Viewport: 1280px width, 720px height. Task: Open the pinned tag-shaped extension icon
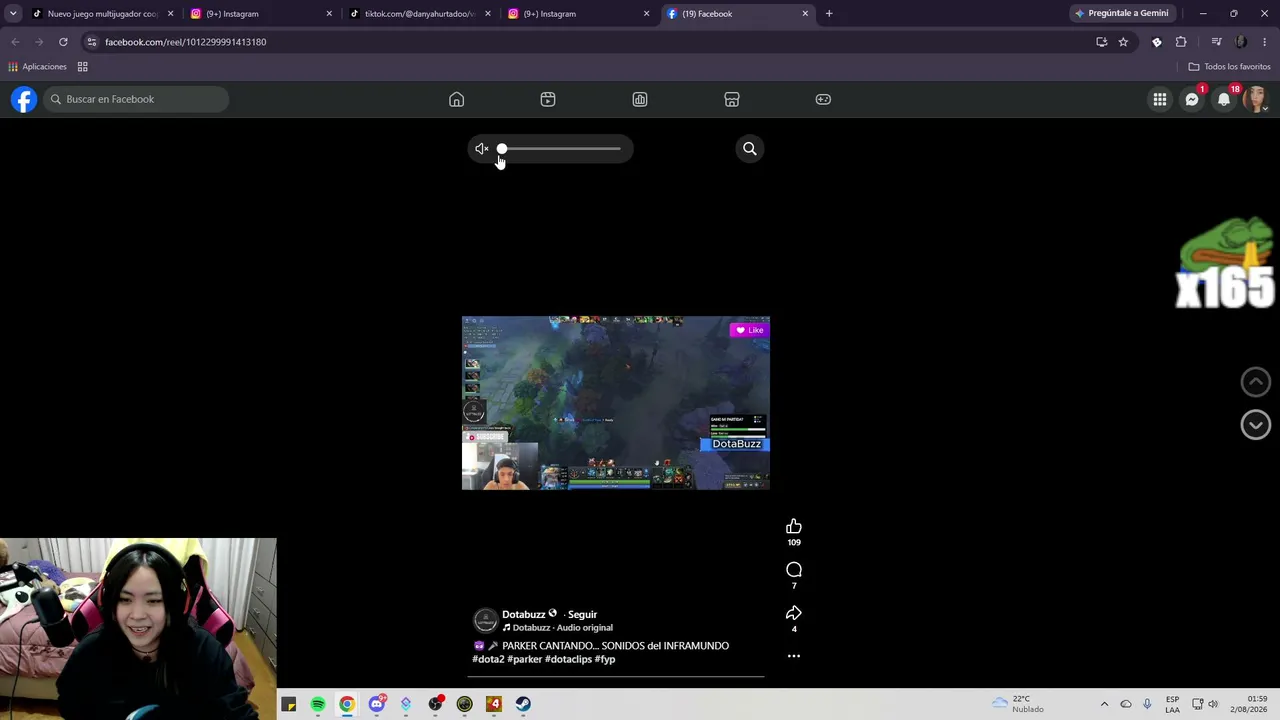1157,42
